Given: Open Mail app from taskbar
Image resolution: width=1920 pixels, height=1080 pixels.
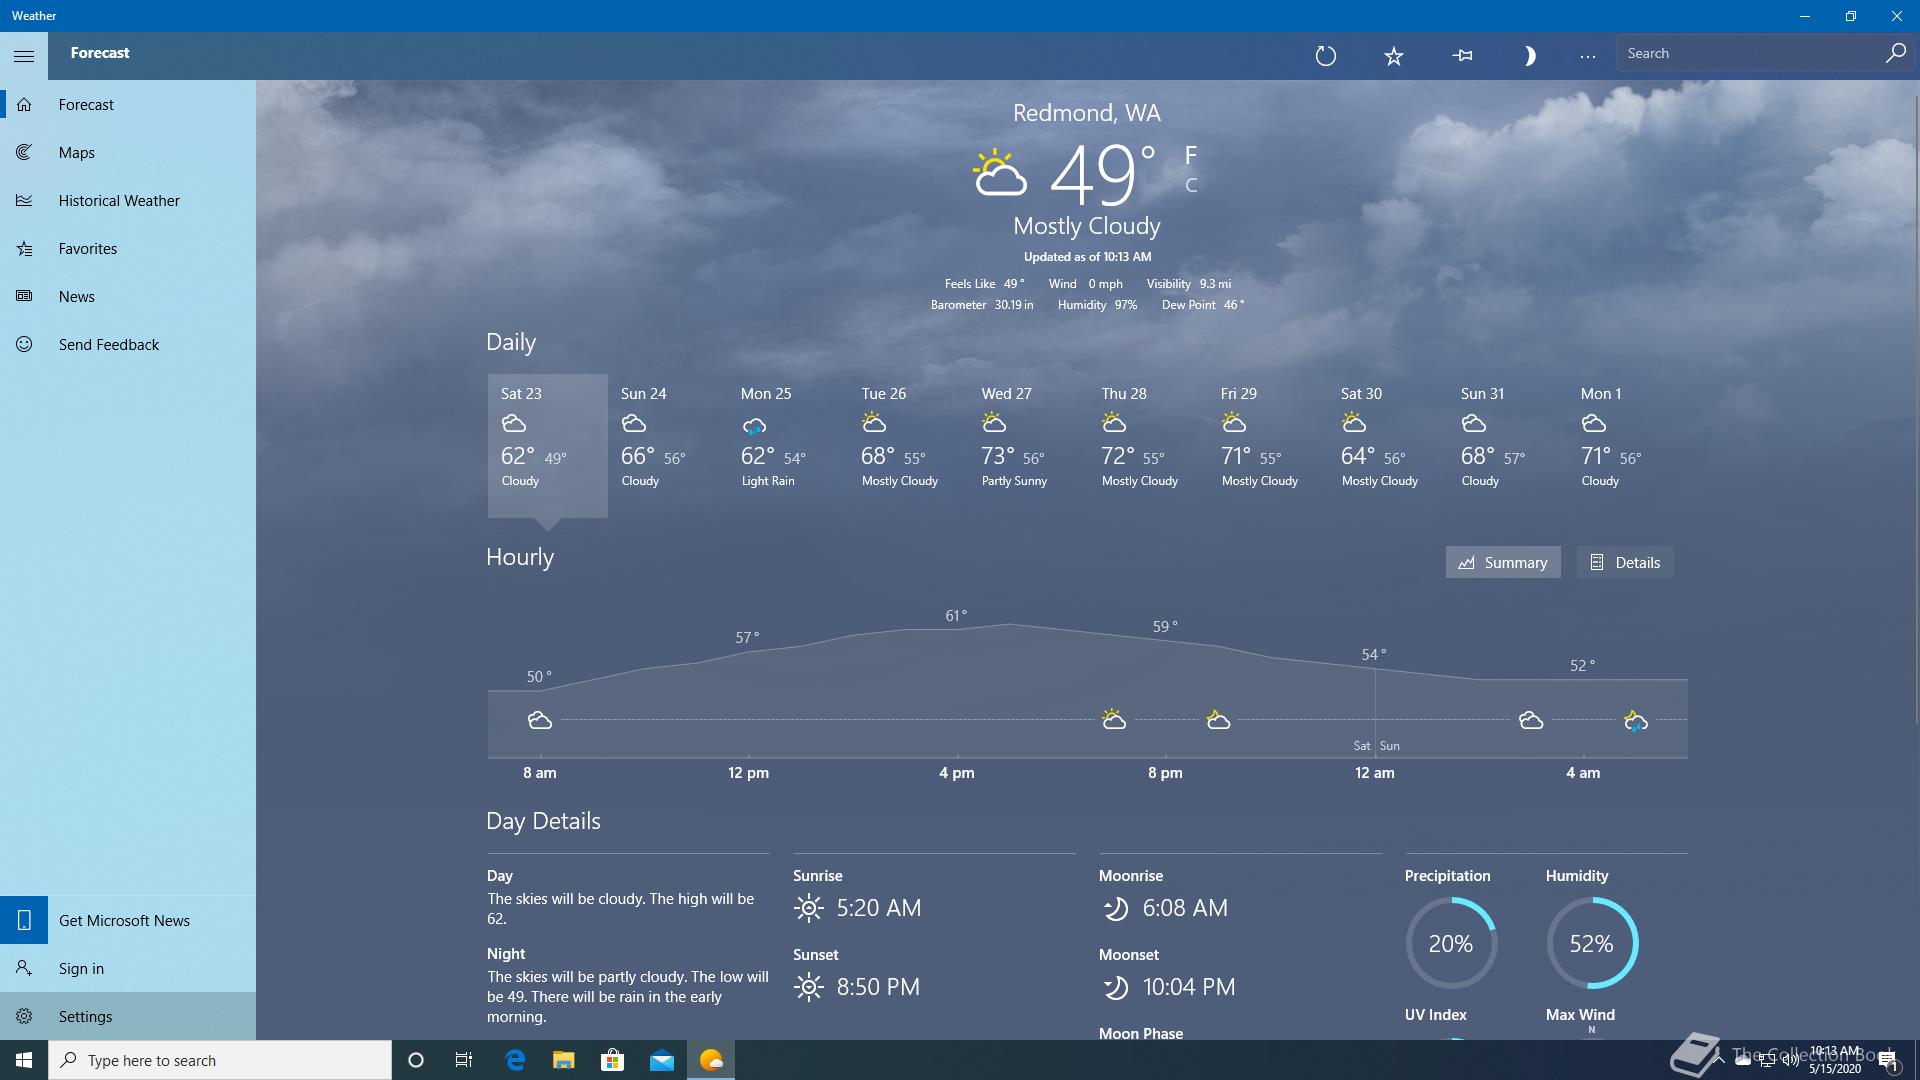Looking at the screenshot, I should tap(661, 1060).
